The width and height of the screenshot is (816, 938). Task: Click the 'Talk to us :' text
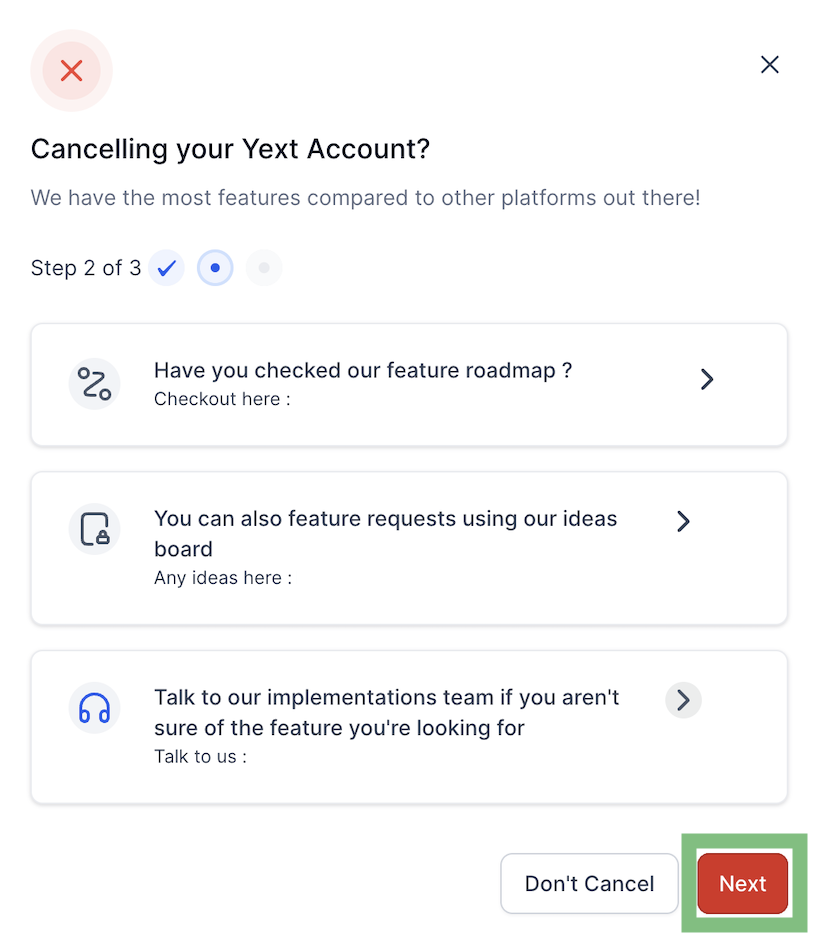coord(200,757)
